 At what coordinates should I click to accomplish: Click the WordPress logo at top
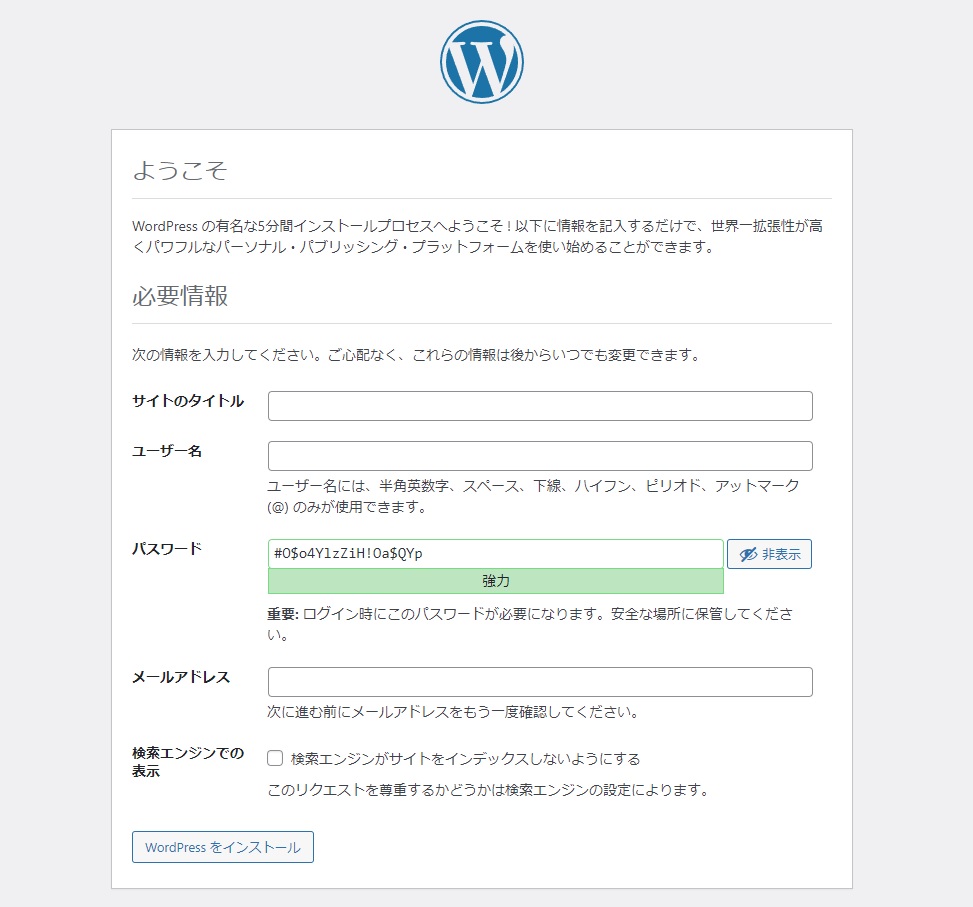(481, 62)
